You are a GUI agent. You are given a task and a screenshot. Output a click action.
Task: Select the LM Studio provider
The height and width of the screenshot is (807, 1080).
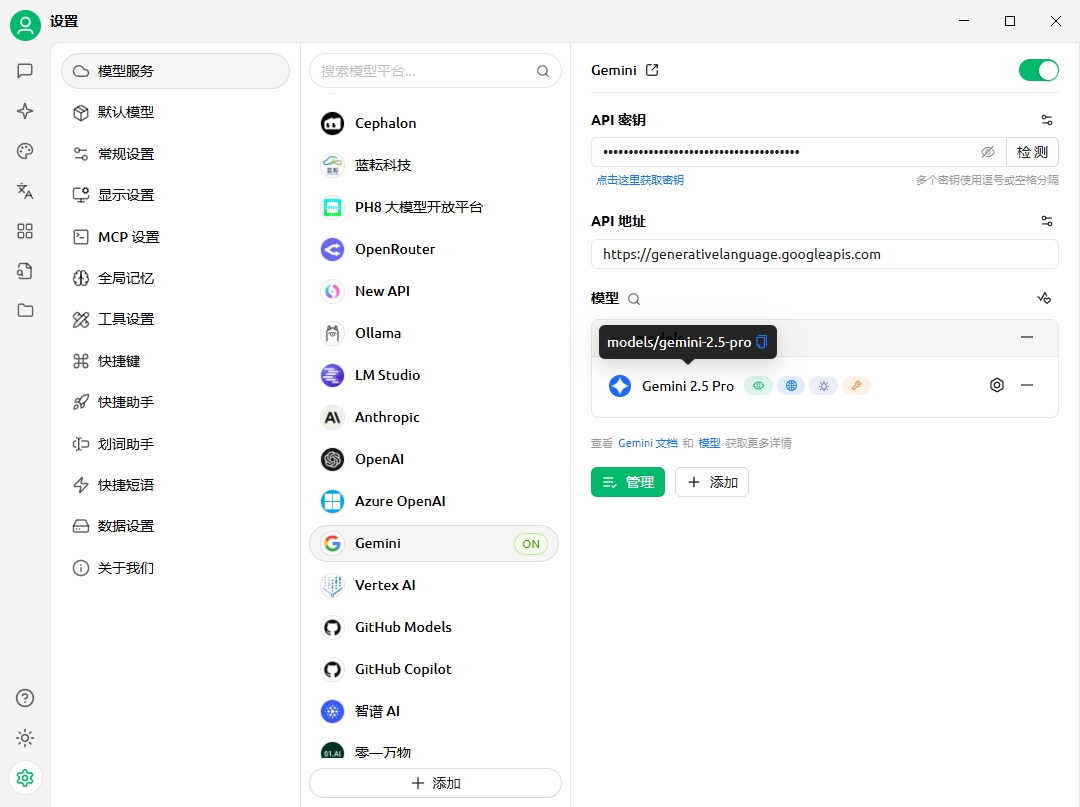434,375
